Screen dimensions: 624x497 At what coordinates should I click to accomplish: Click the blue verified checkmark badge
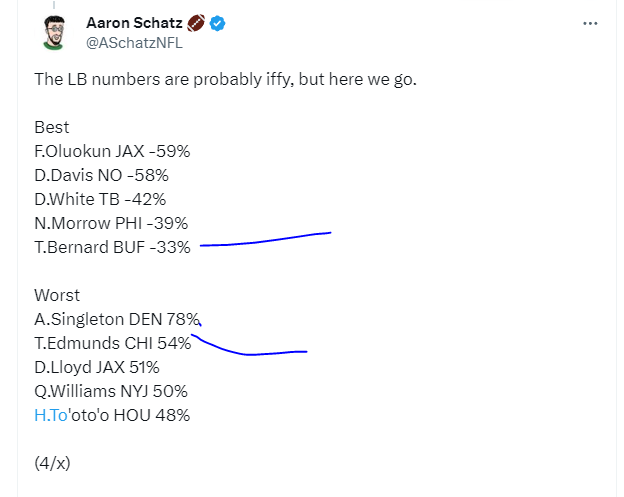pyautogui.click(x=217, y=23)
